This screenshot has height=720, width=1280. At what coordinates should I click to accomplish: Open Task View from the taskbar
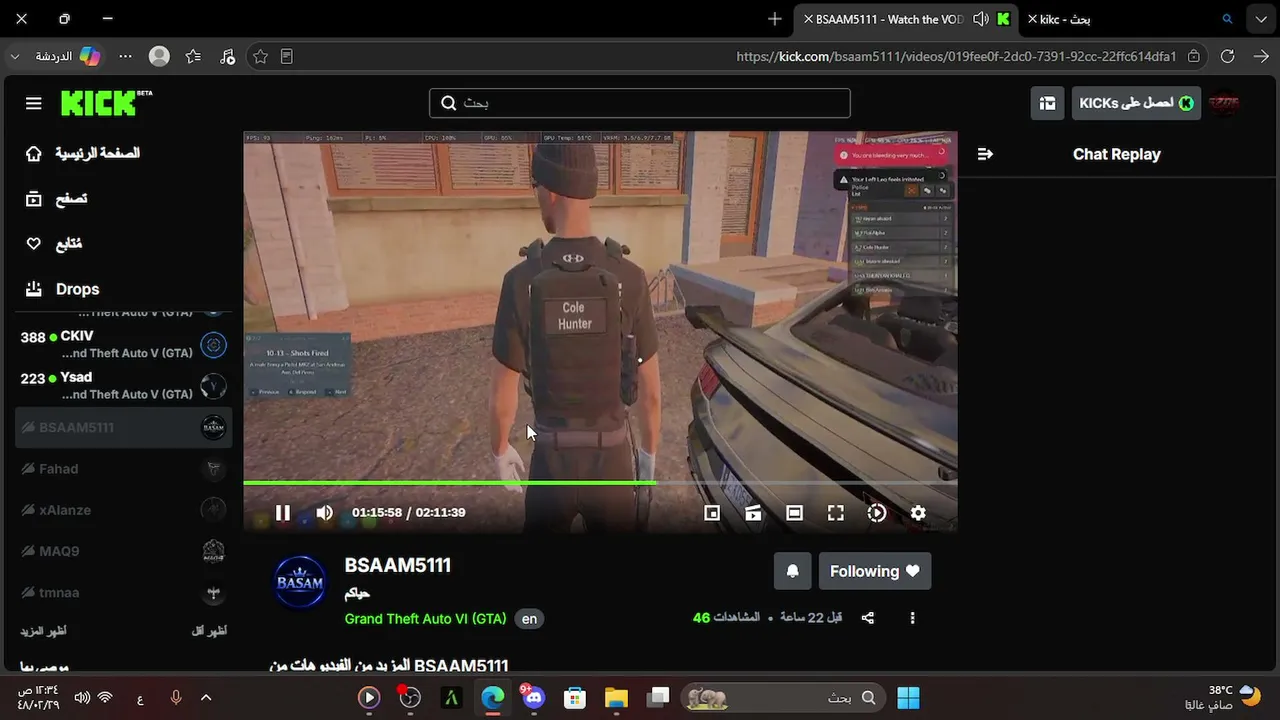pyautogui.click(x=657, y=698)
